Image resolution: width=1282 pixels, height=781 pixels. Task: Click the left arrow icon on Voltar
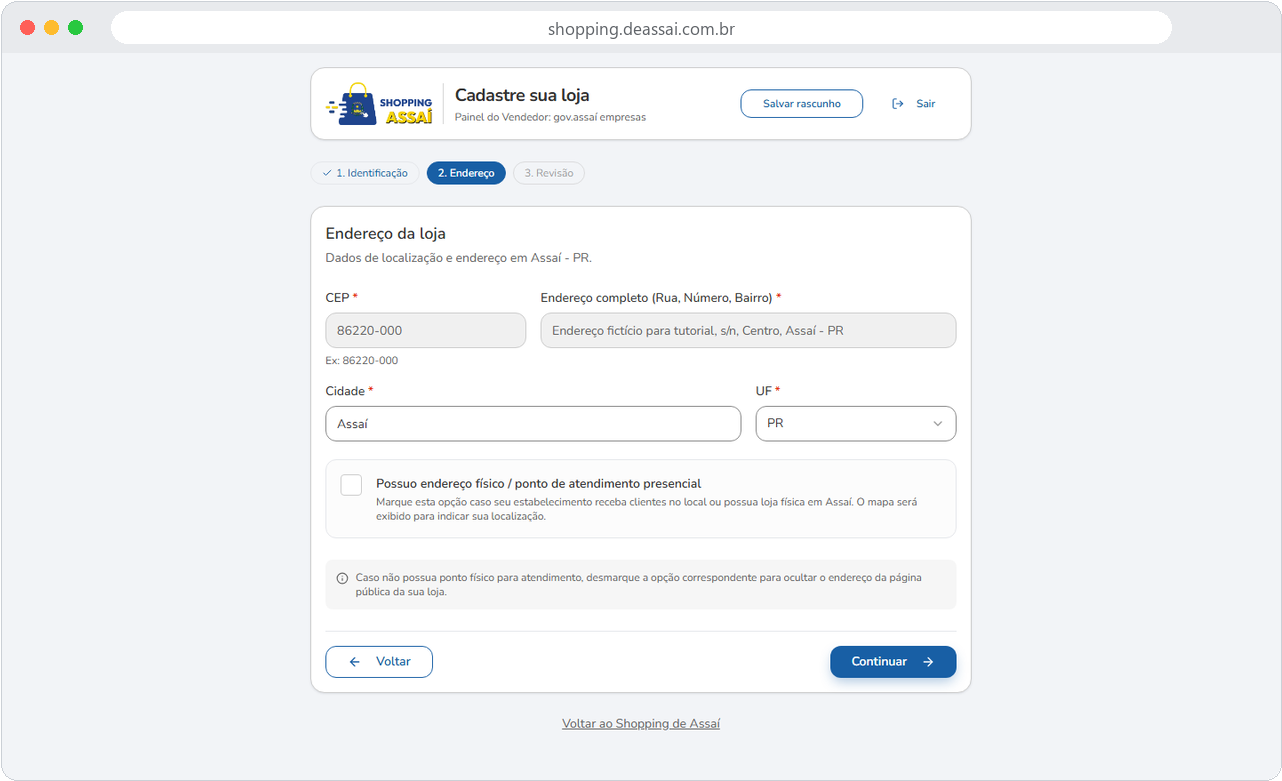coord(355,662)
